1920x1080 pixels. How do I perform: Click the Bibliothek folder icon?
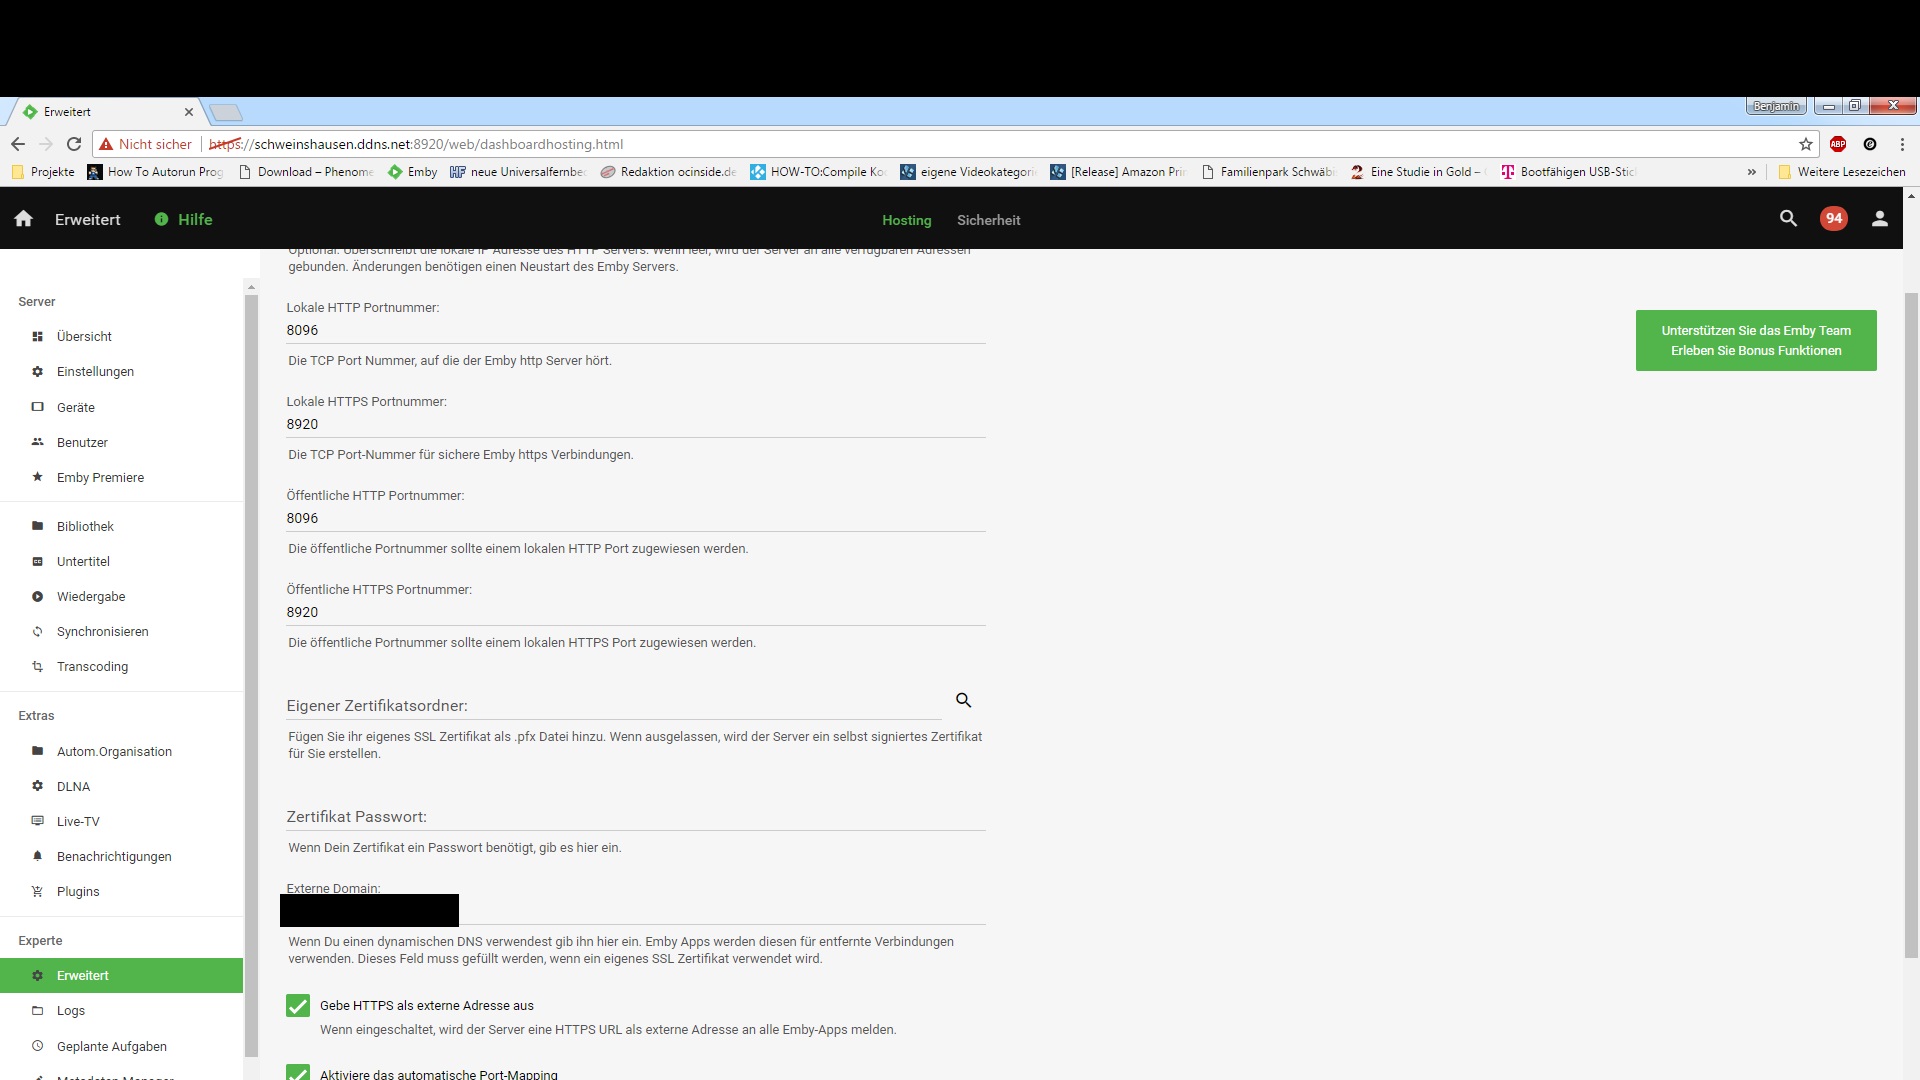37,526
